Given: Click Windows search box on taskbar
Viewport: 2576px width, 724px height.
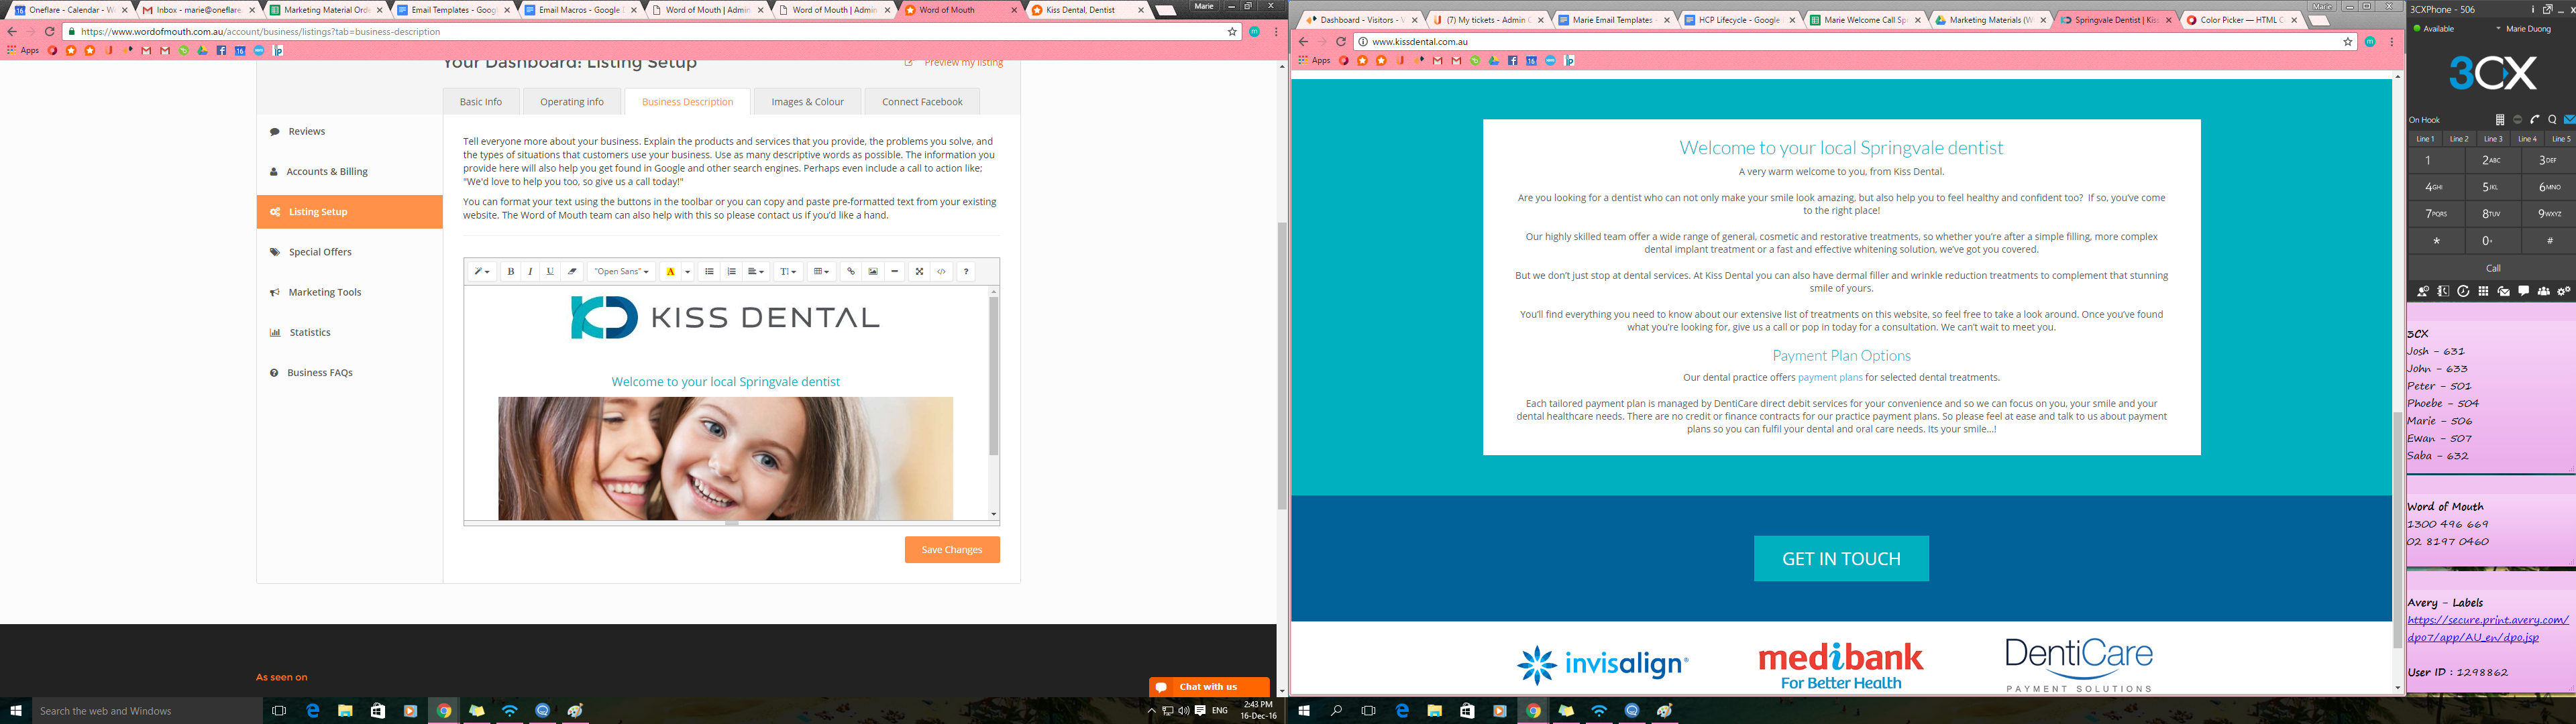Looking at the screenshot, I should 146,711.
